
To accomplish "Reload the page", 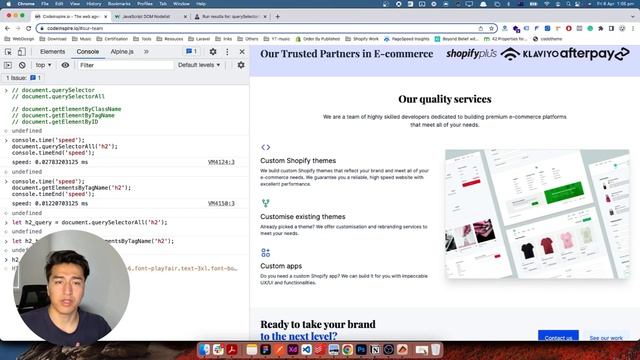I will point(29,28).
